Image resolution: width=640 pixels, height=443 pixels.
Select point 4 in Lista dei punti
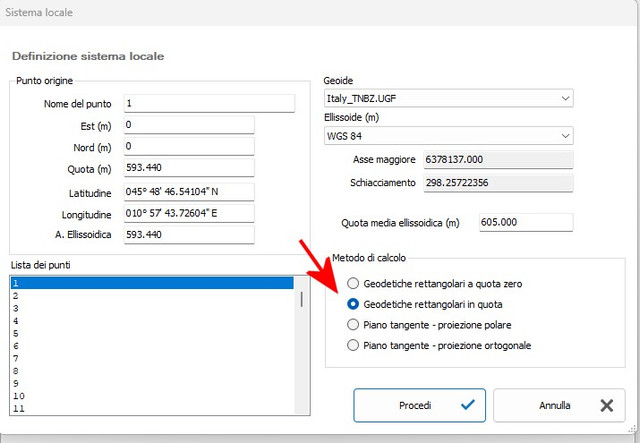tap(152, 321)
